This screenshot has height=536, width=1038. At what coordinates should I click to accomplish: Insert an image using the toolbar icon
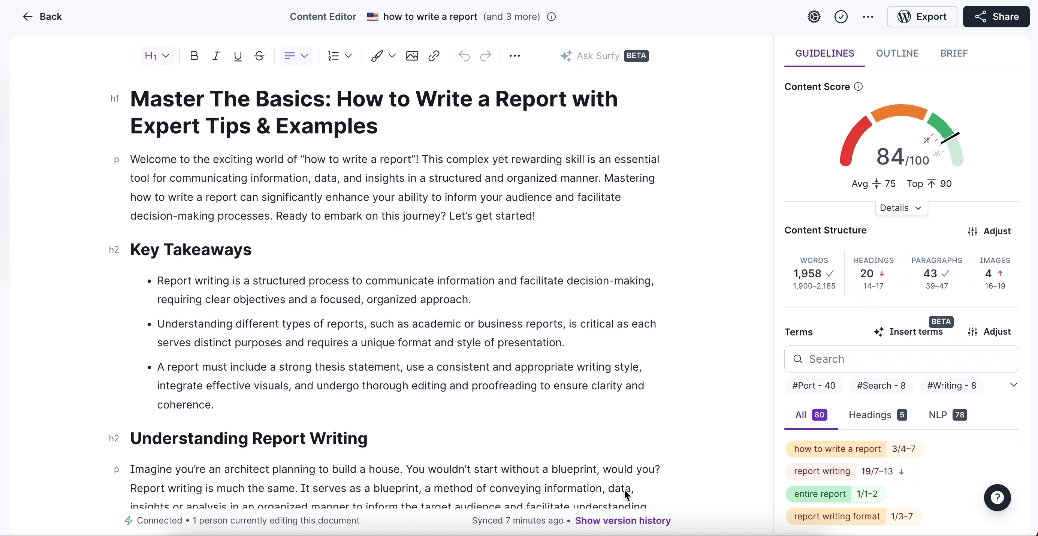(412, 56)
